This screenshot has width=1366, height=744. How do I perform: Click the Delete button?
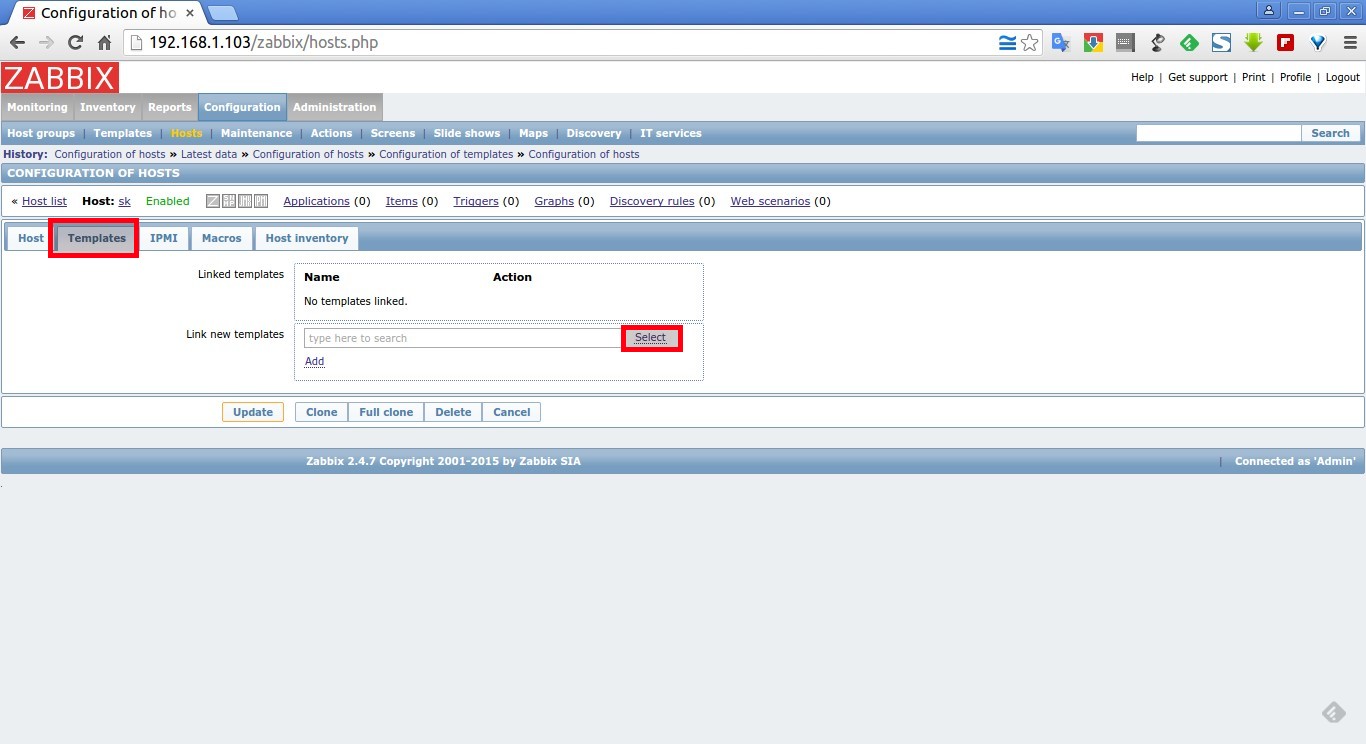453,412
